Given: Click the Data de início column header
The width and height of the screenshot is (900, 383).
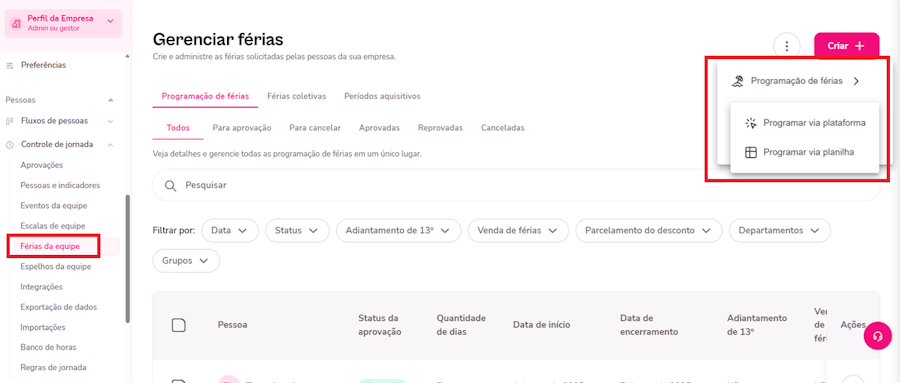Looking at the screenshot, I should point(542,325).
